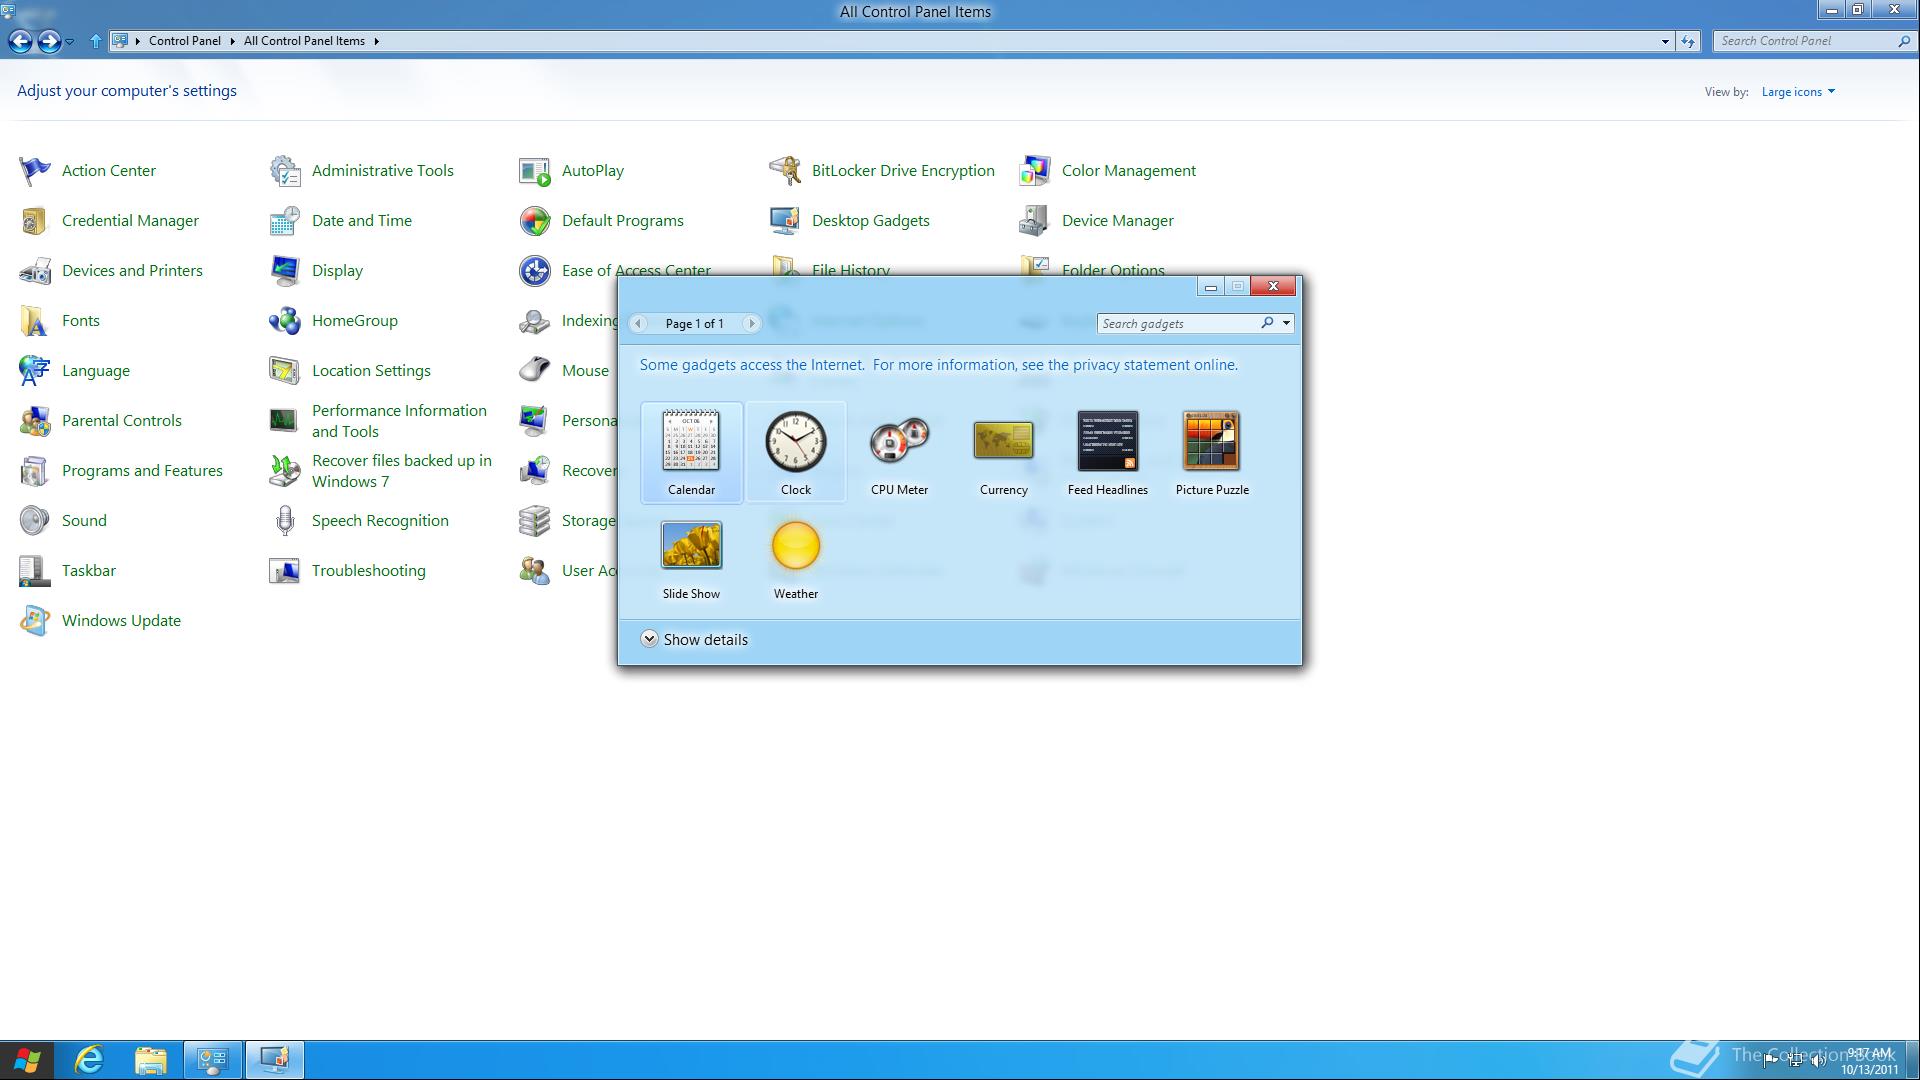Open the Sound speaker icon

tap(35, 521)
